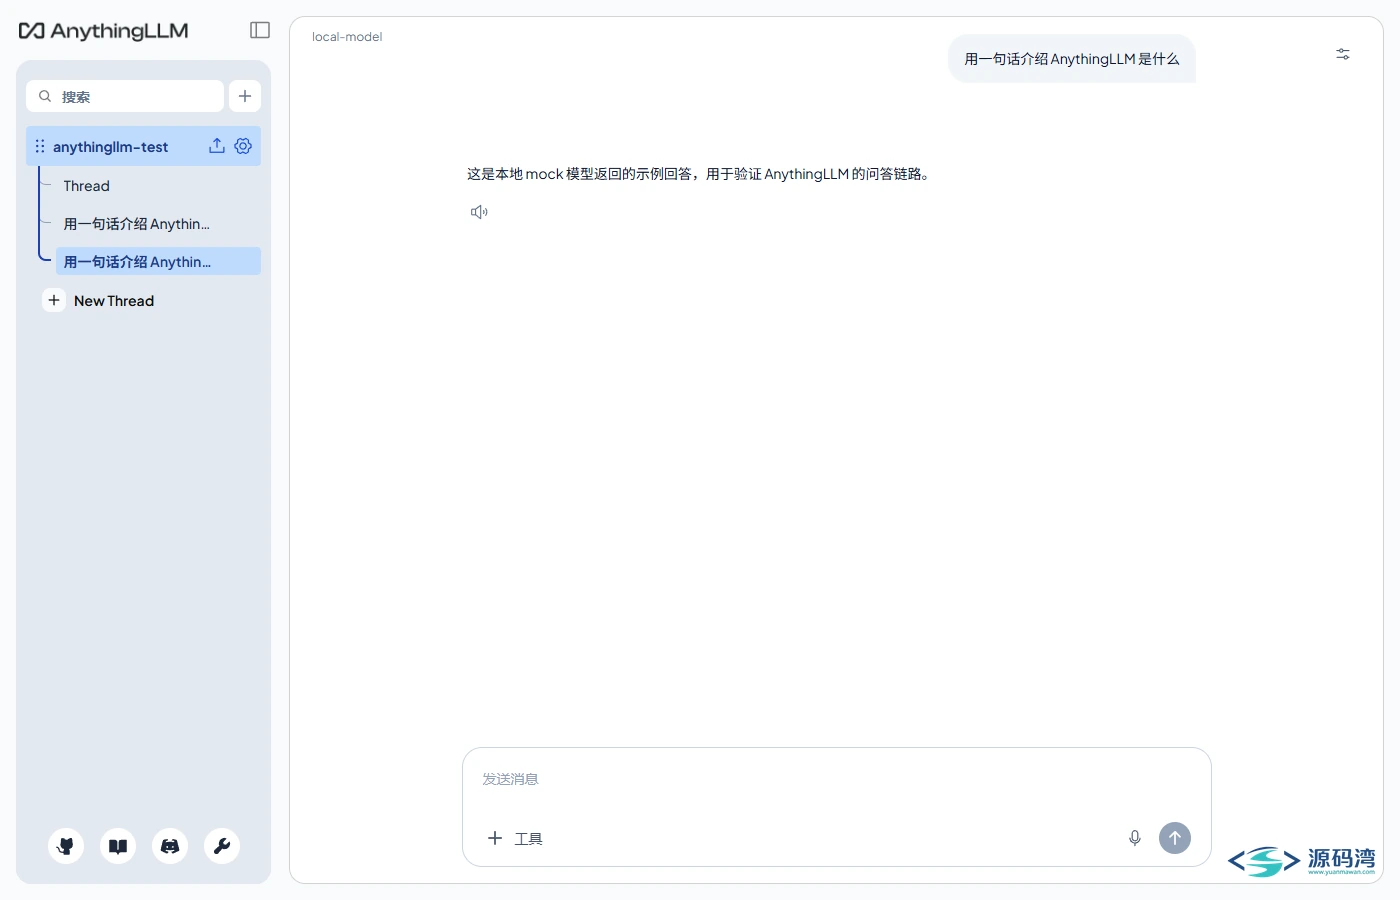This screenshot has width=1400, height=900.
Task: Toggle the sidebar collapse icon
Action: click(x=260, y=30)
